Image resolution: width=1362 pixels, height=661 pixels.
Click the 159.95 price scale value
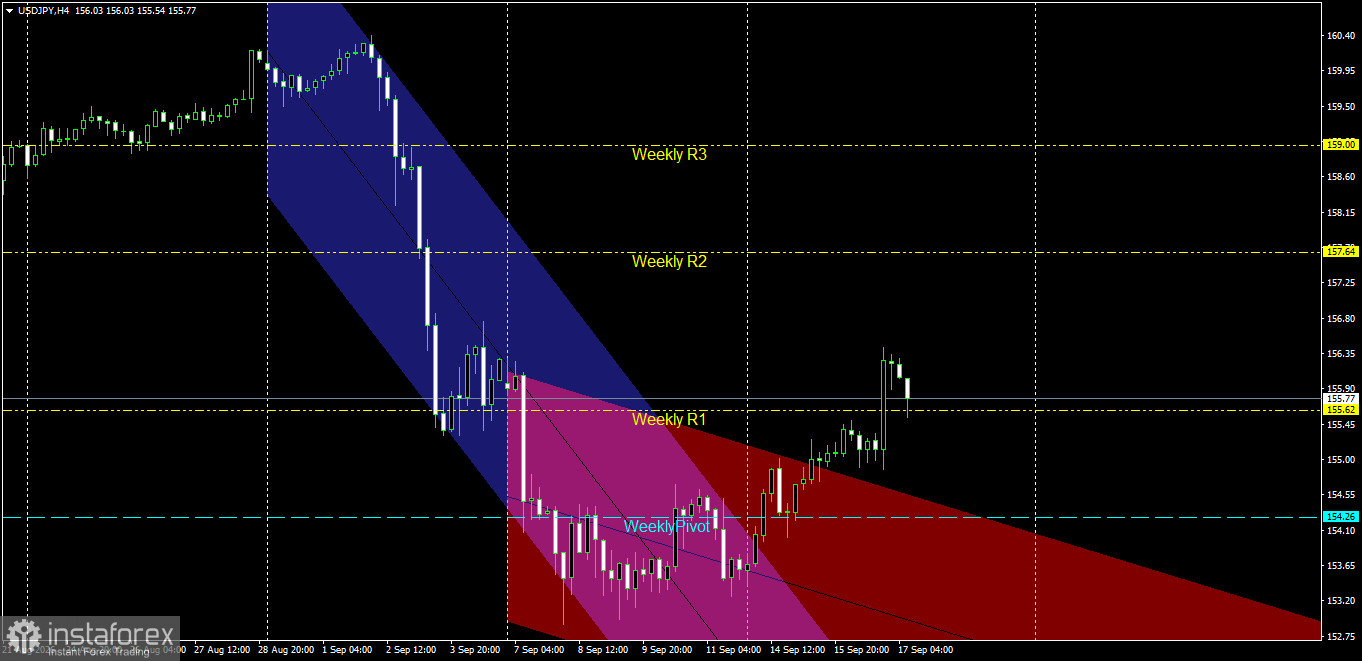[1340, 71]
